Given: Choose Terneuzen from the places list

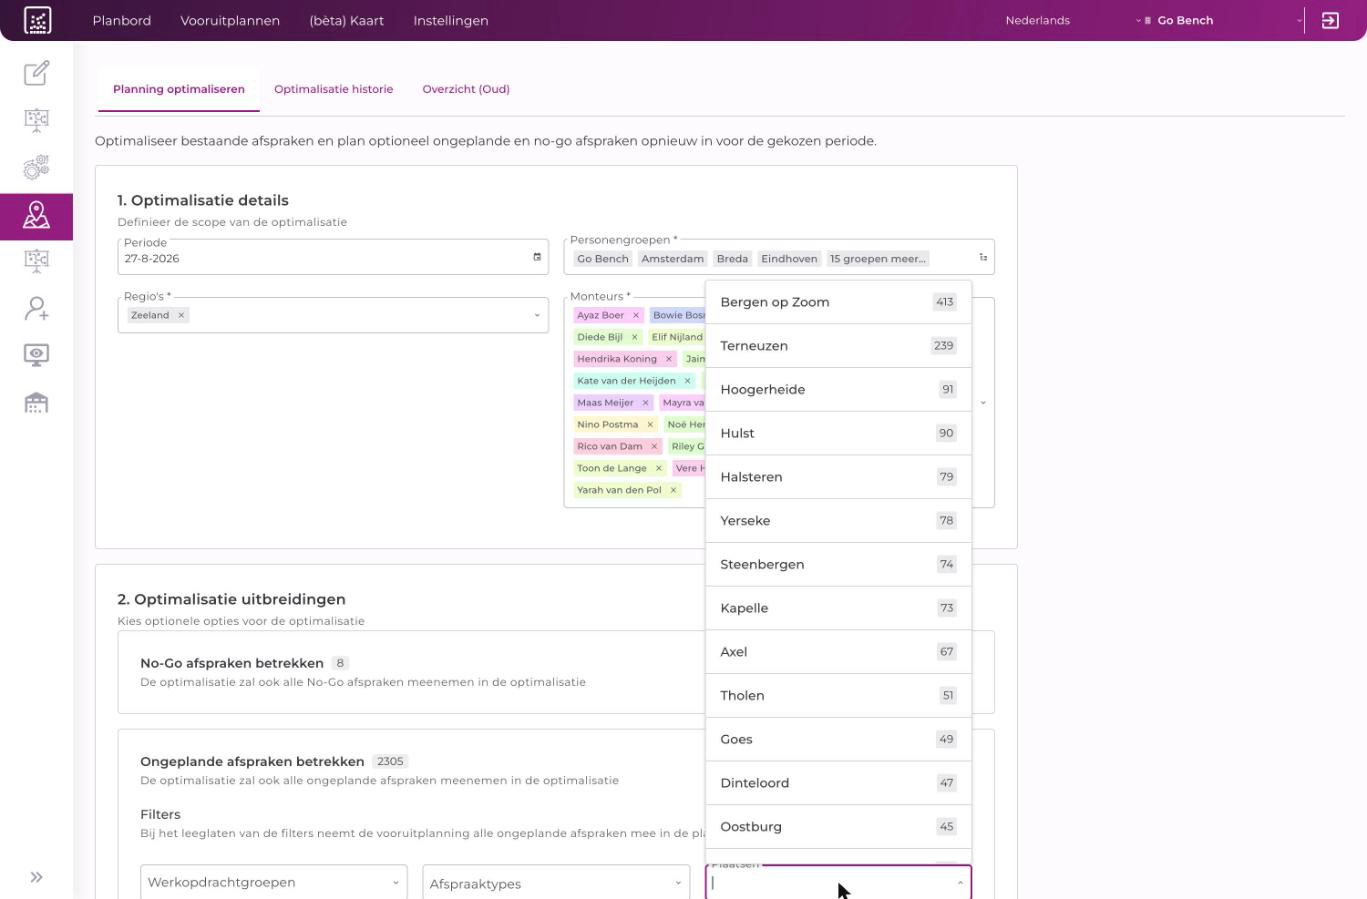Looking at the screenshot, I should (x=838, y=346).
